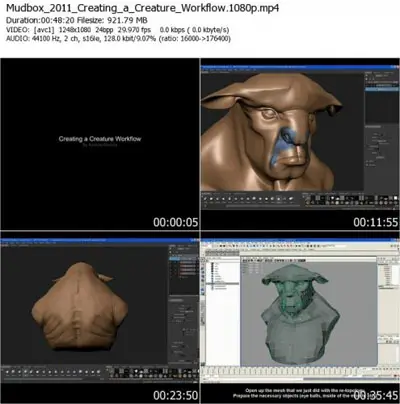Select first sculpt tool in 00:11:55 frame tray

(206, 199)
